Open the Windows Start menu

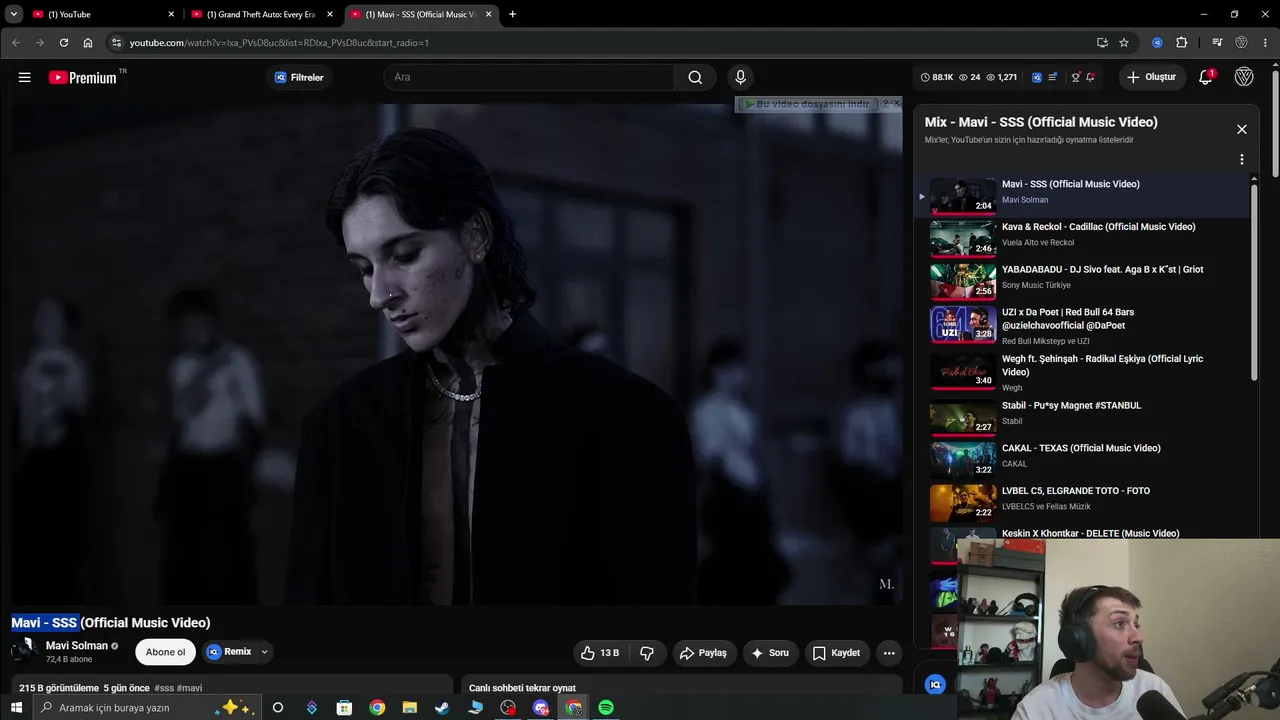point(16,708)
